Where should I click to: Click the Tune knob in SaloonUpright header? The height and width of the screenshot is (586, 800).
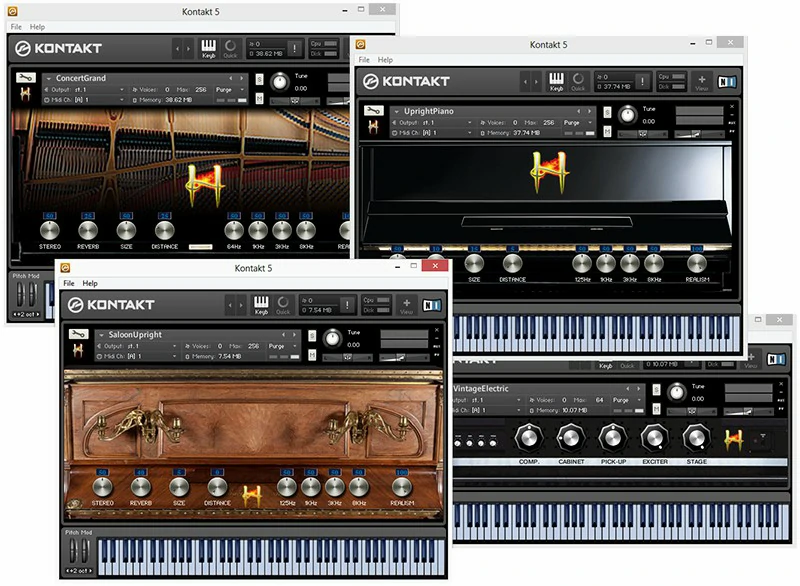(x=333, y=339)
